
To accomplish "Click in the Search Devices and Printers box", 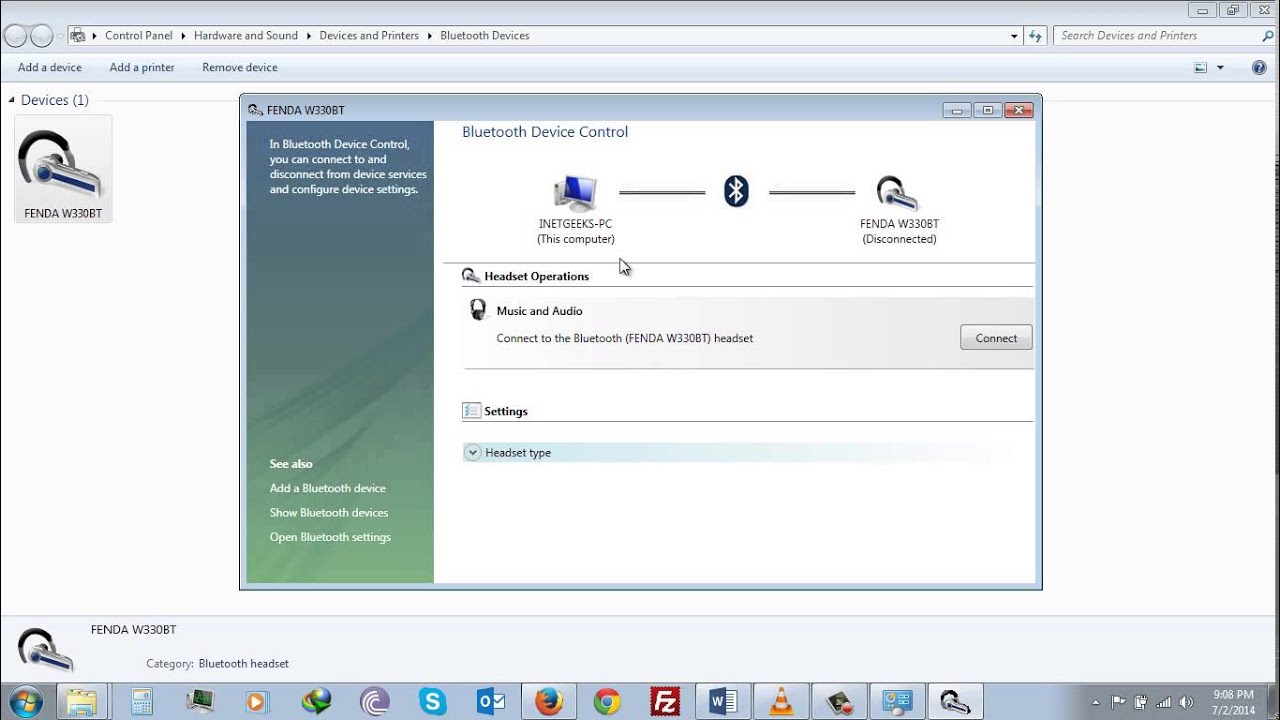I will (x=1158, y=35).
